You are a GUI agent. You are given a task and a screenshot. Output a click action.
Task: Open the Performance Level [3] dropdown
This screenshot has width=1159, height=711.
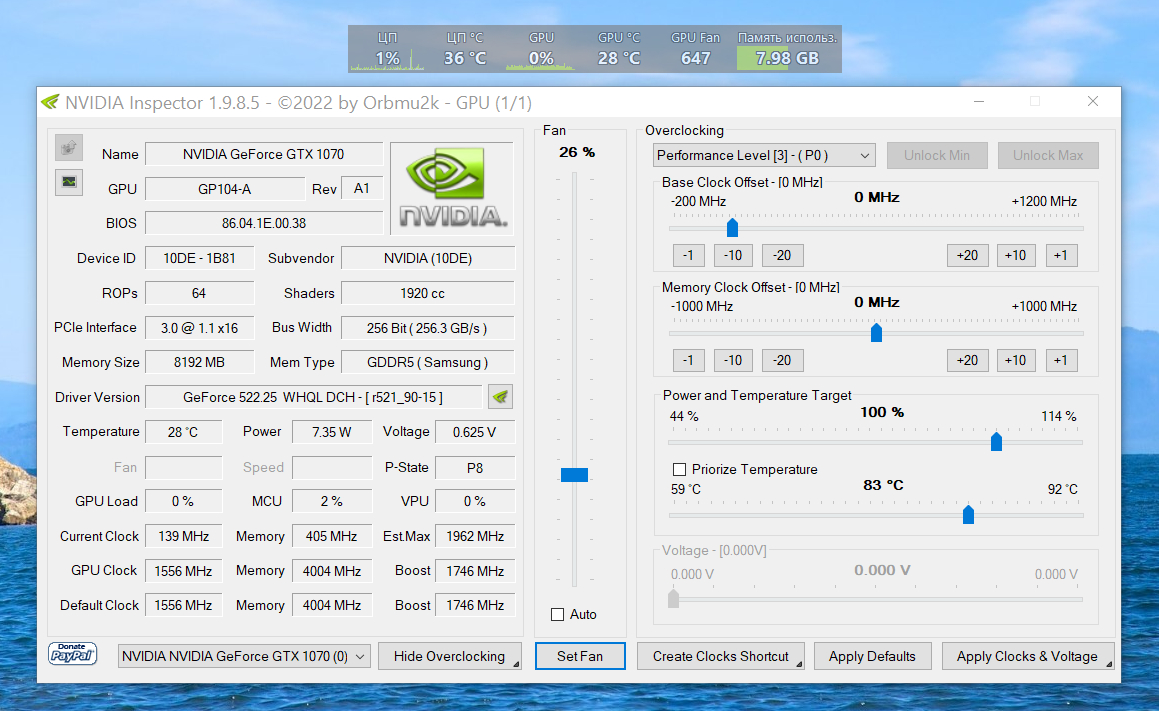pos(764,155)
